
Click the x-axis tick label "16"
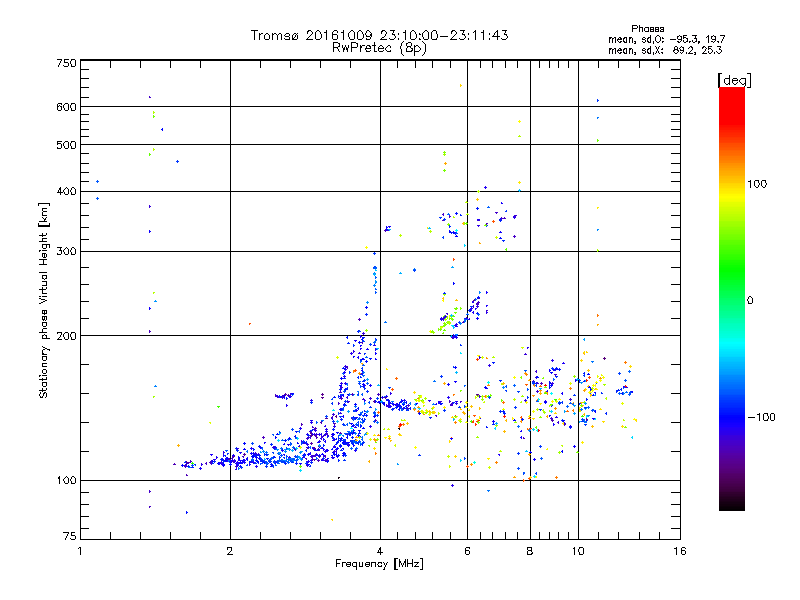coord(680,551)
